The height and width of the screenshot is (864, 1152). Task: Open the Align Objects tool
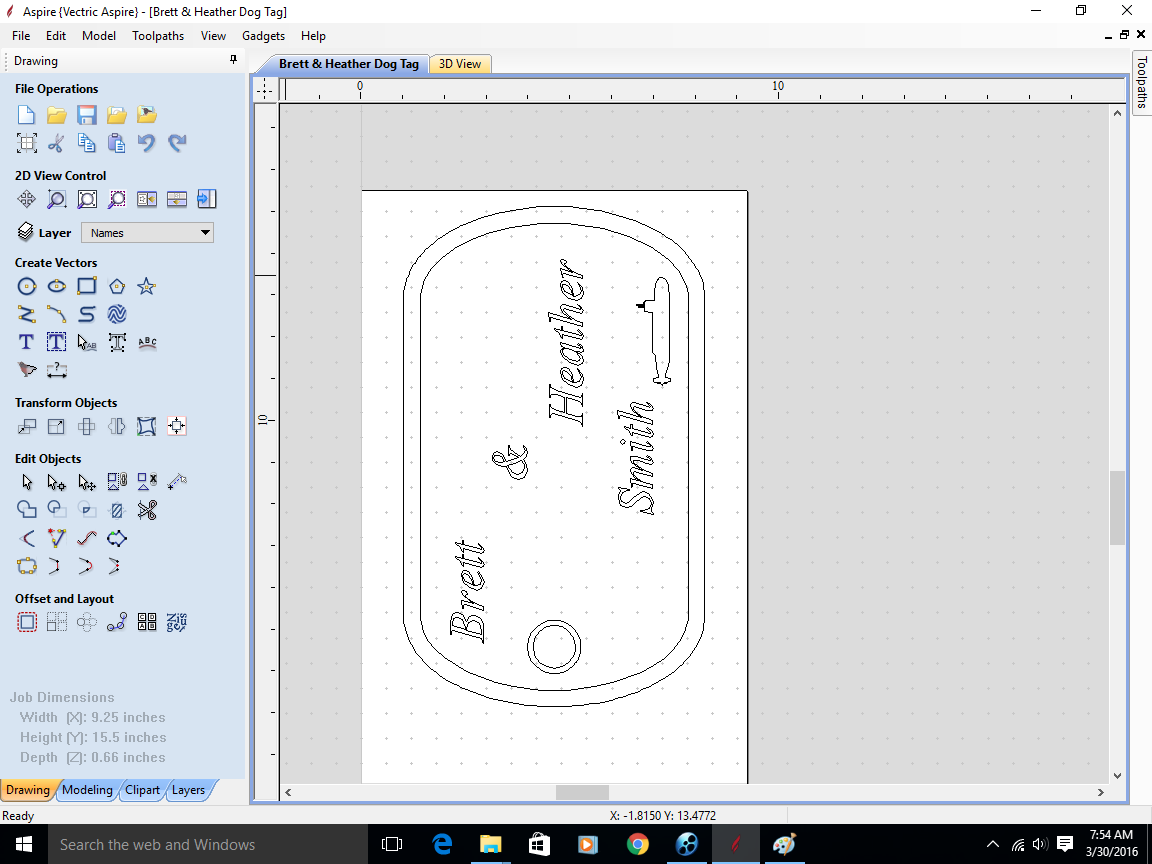pos(177,426)
